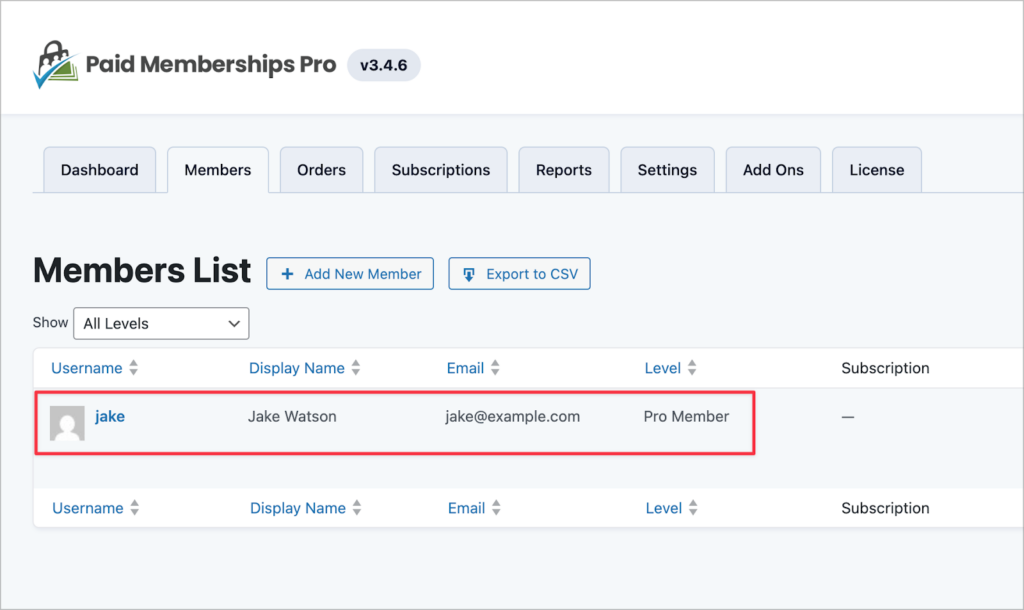The image size is (1024, 610).
Task: Open jake's member profile link
Action: point(110,416)
